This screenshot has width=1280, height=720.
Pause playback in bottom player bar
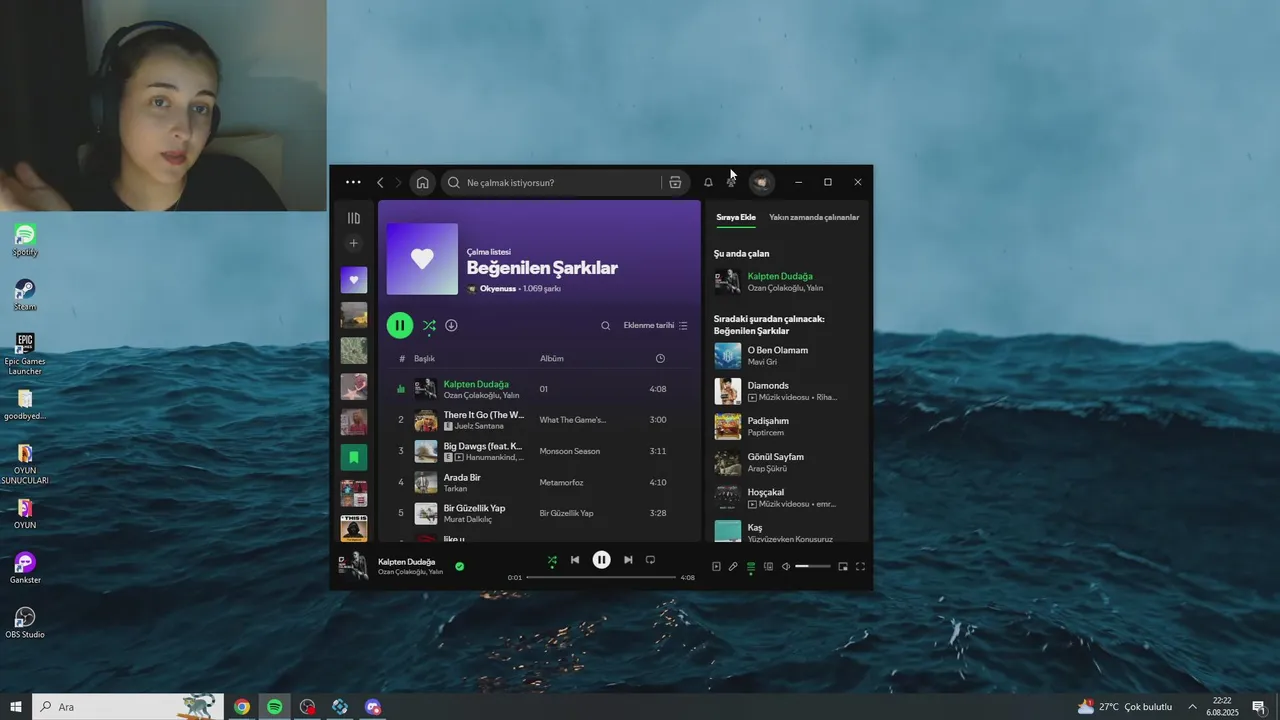pos(601,560)
